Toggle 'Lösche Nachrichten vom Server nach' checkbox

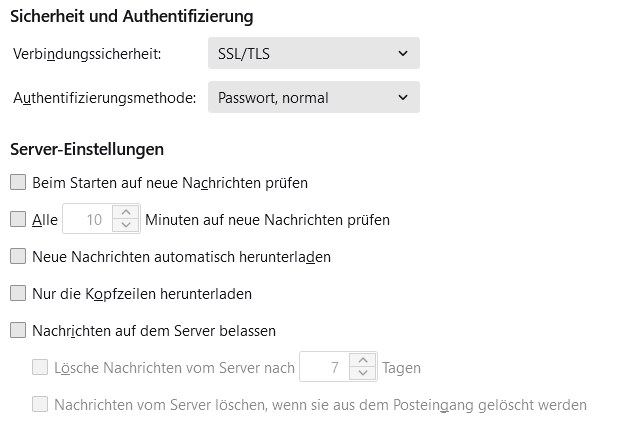point(40,367)
